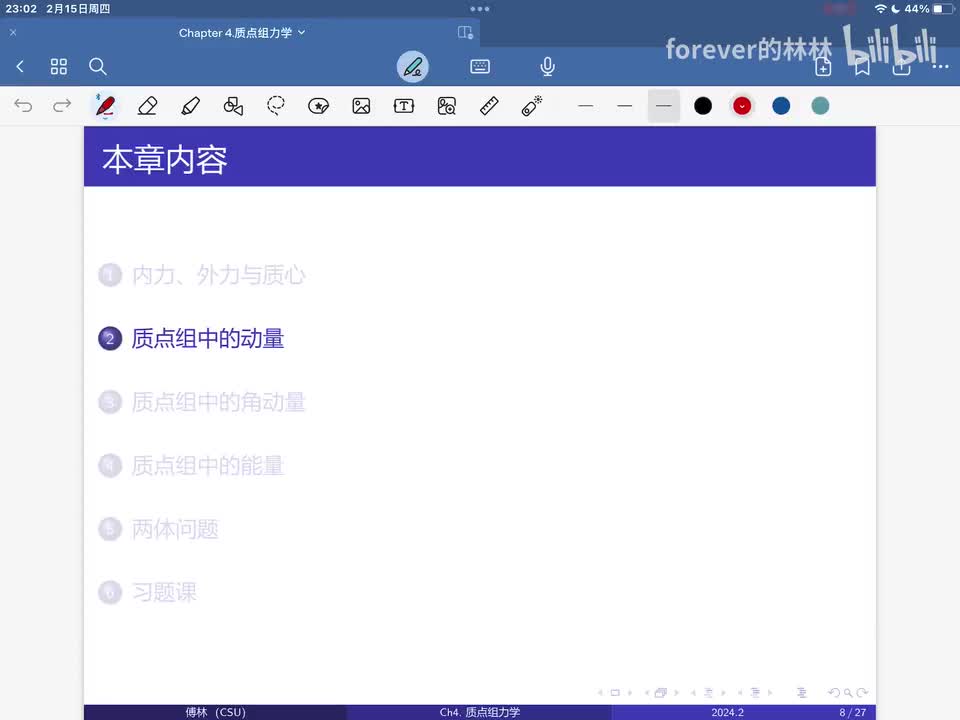This screenshot has width=960, height=720.
Task: Click outline item 质点组中的动量
Action: (x=208, y=339)
